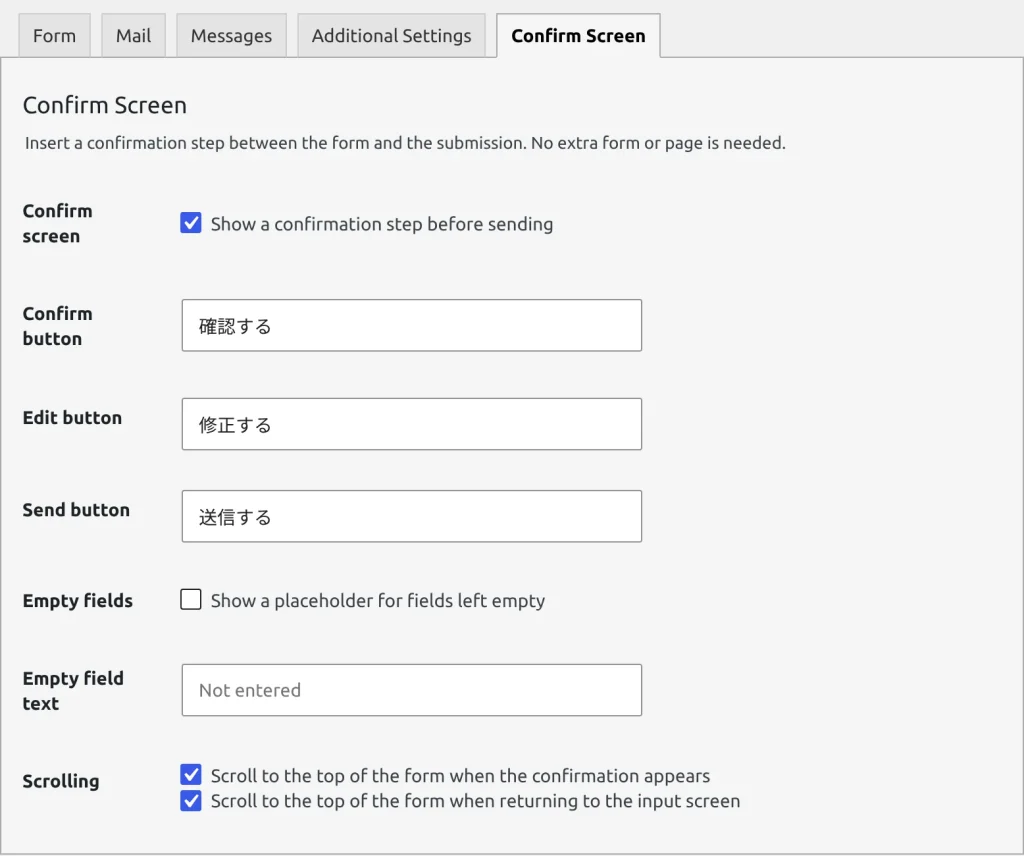This screenshot has width=1024, height=856.
Task: Select the Messages tab
Action: tap(231, 35)
